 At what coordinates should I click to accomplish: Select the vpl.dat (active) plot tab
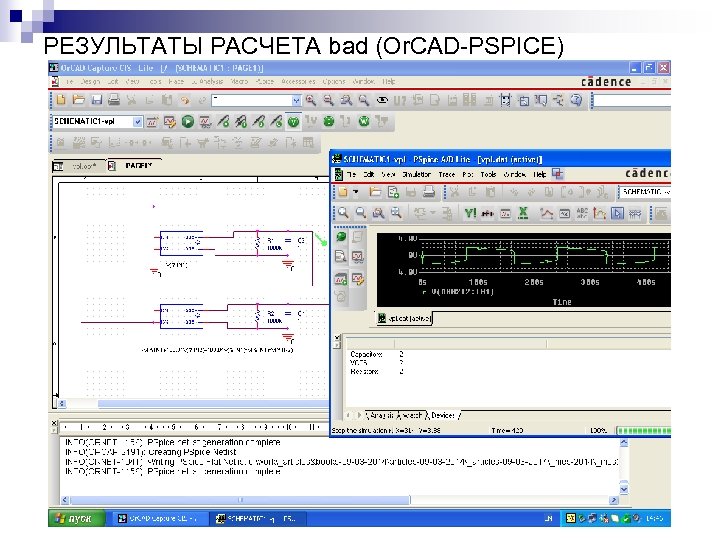(x=405, y=318)
